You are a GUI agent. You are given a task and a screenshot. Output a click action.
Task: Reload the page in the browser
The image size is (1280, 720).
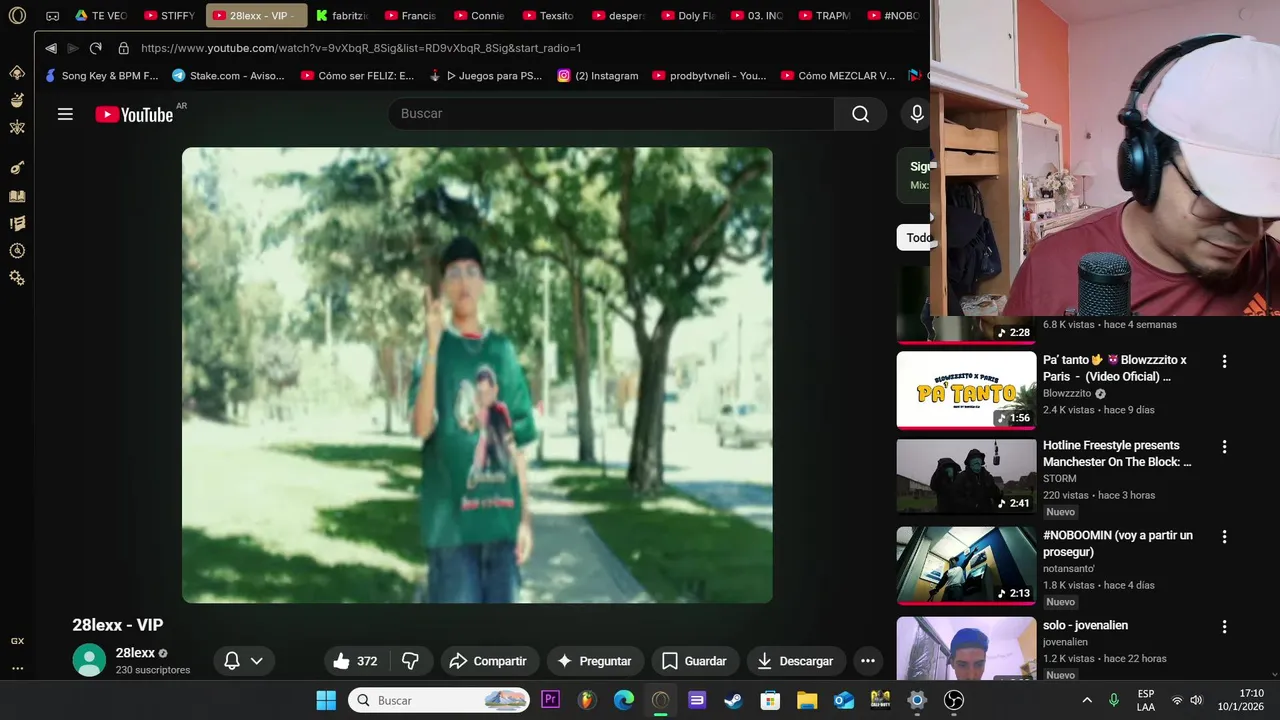coord(96,48)
